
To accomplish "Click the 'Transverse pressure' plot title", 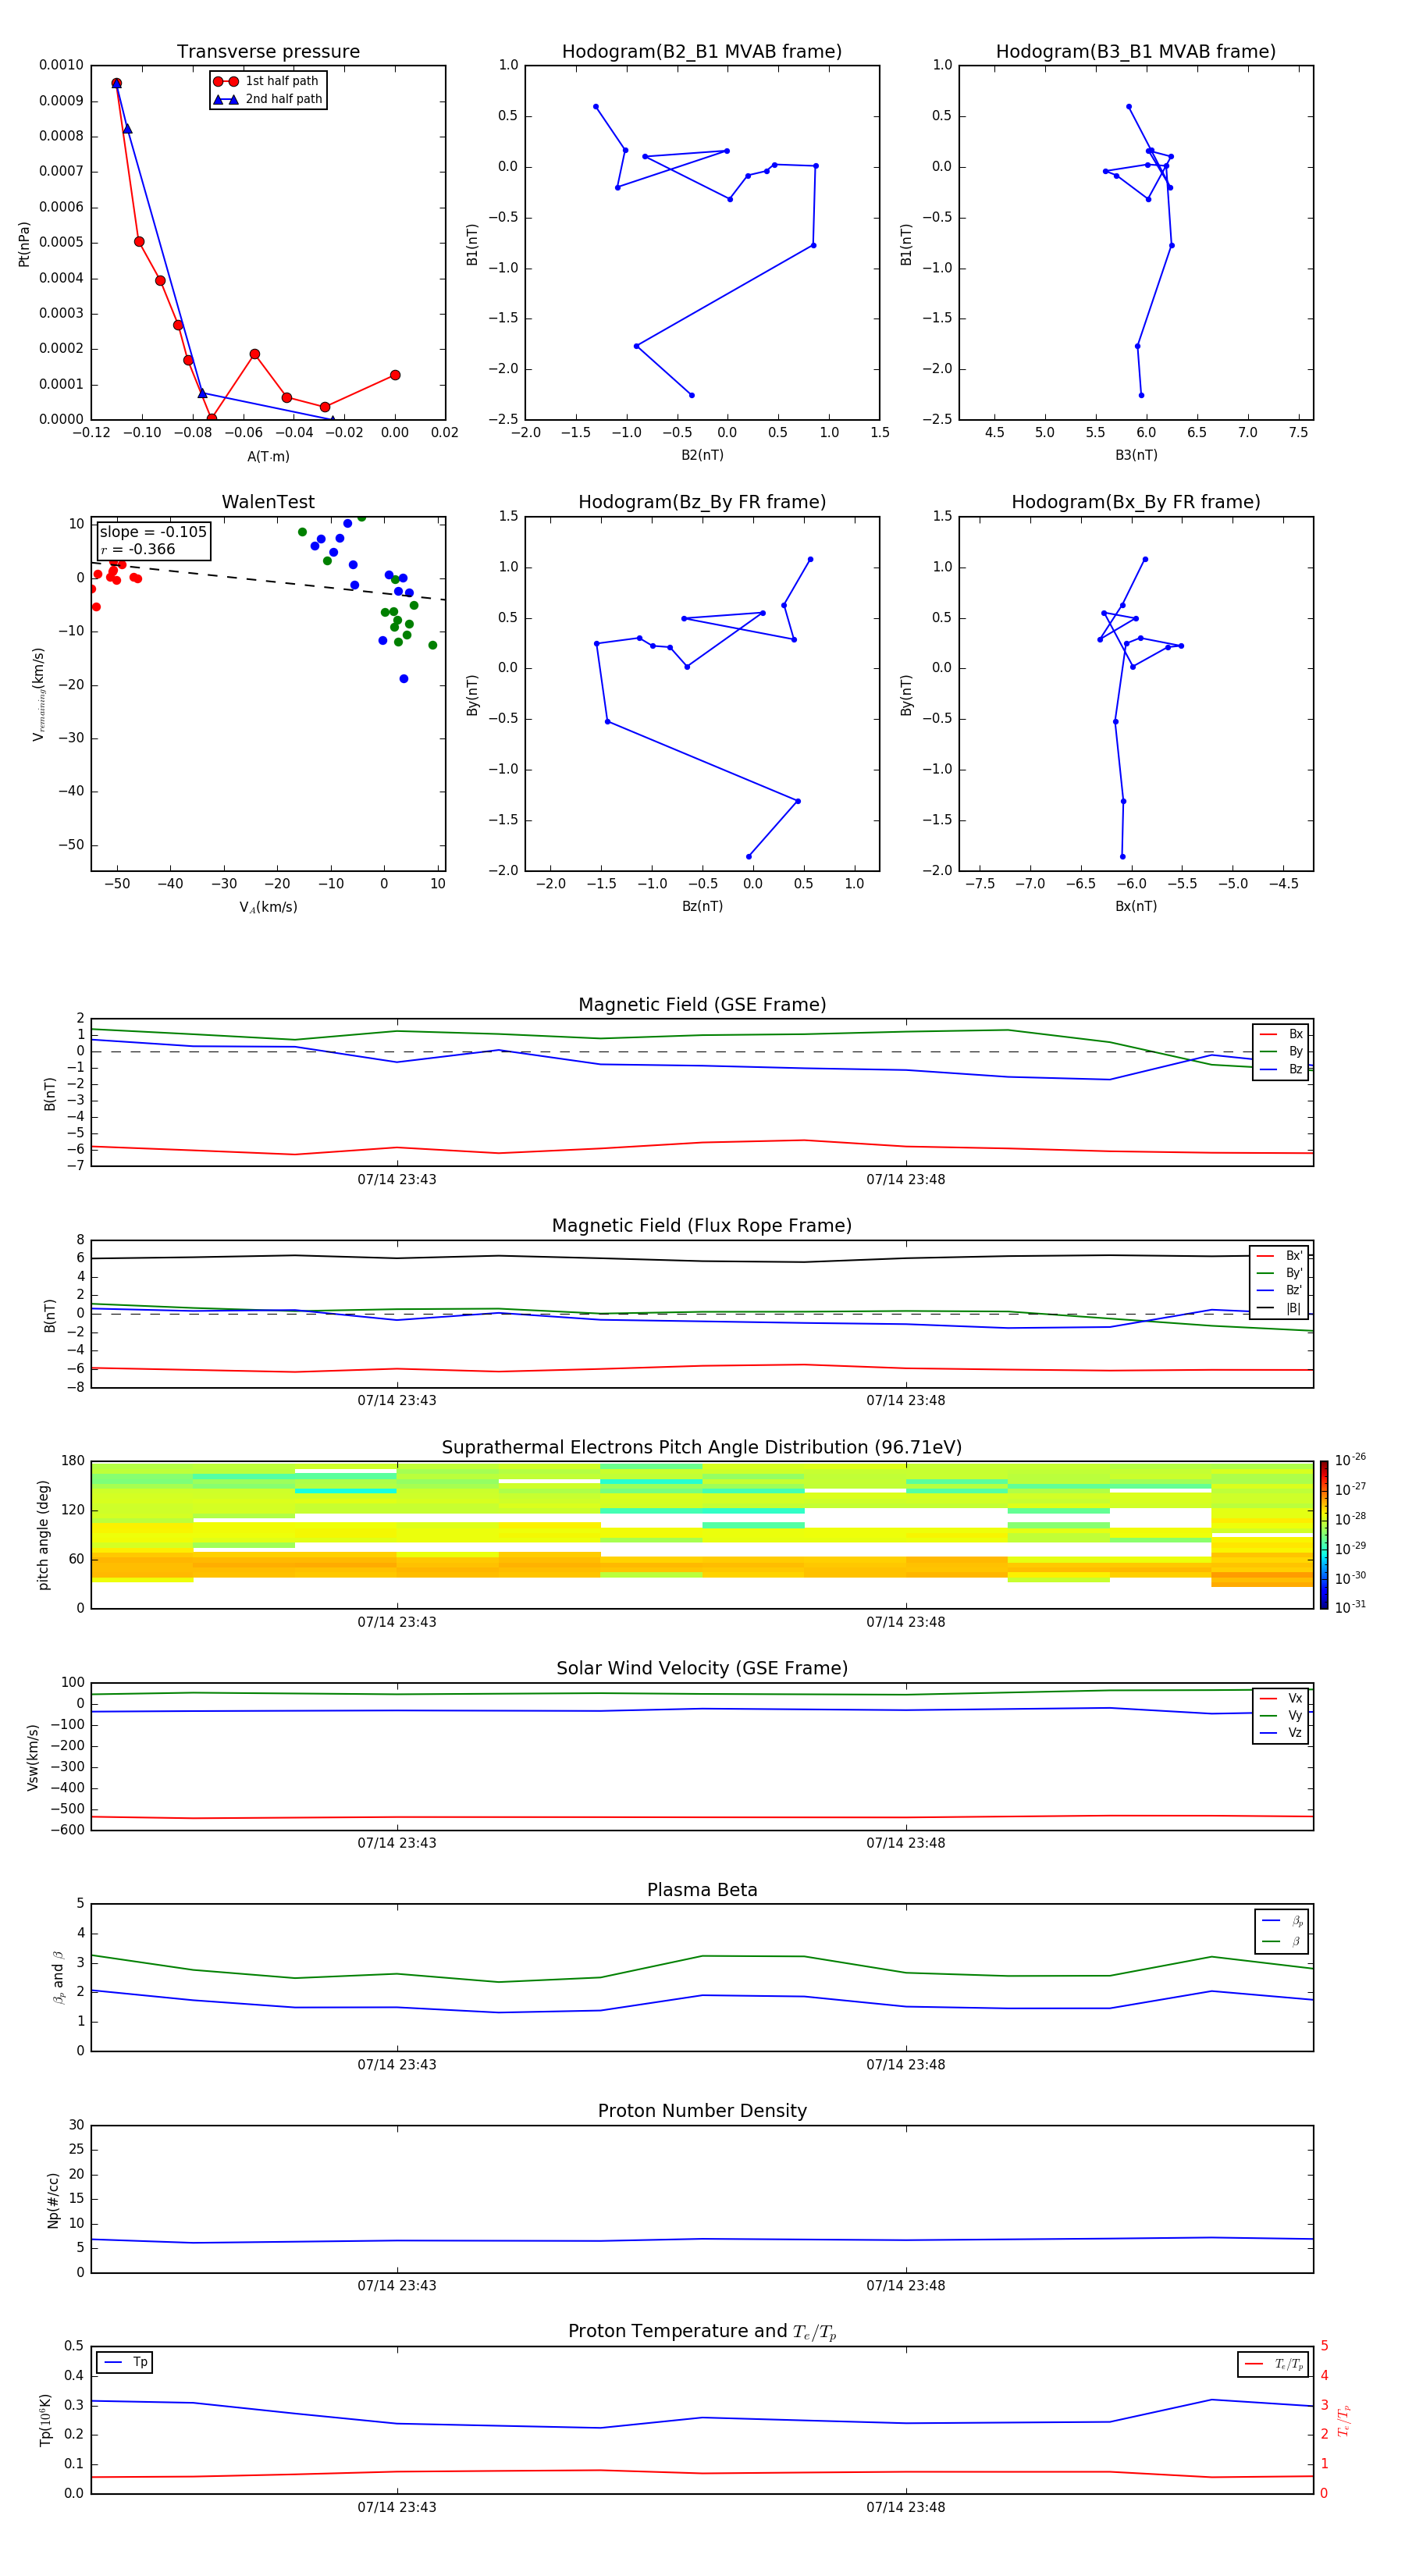I will pos(268,52).
